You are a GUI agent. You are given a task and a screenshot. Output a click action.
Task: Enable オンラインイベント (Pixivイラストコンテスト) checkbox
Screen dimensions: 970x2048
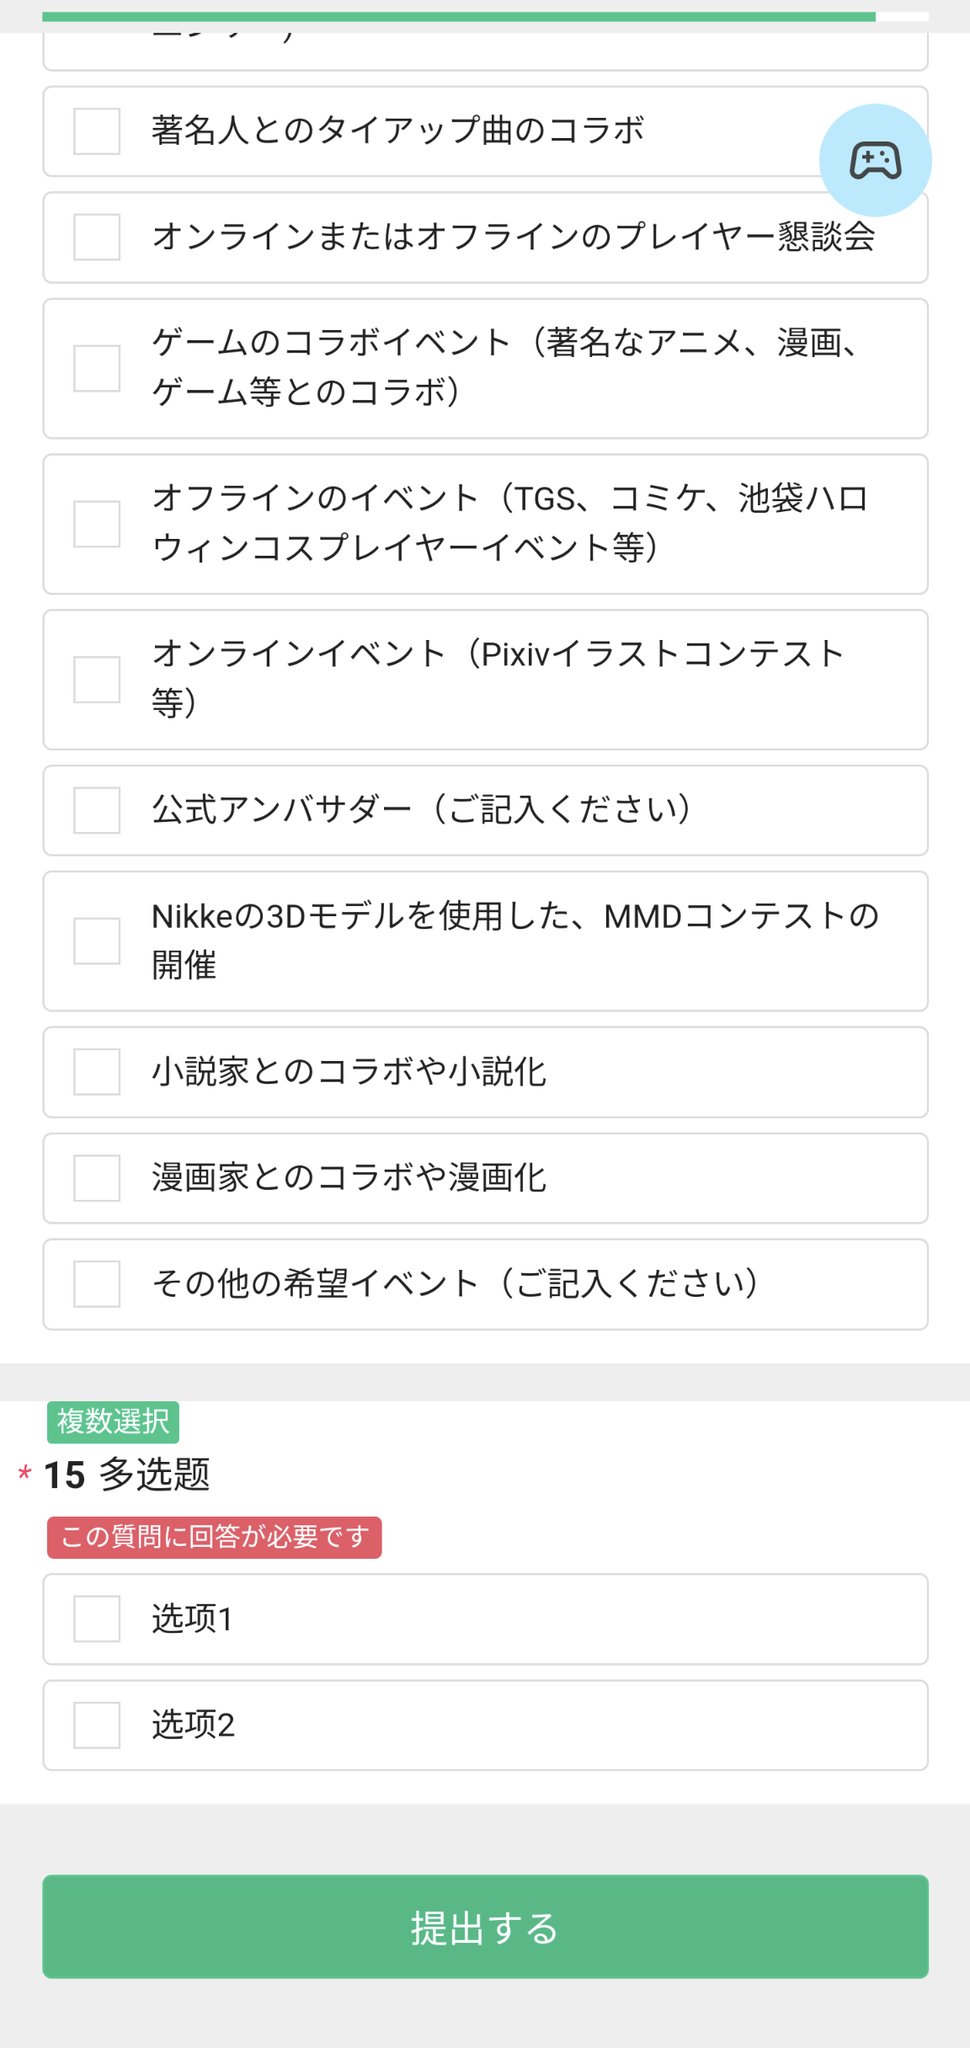tap(97, 679)
